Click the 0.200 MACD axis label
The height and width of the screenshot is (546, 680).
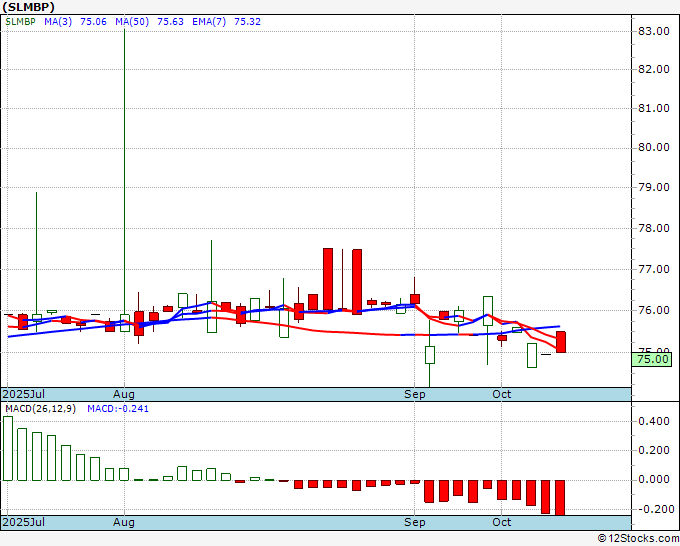[654, 451]
